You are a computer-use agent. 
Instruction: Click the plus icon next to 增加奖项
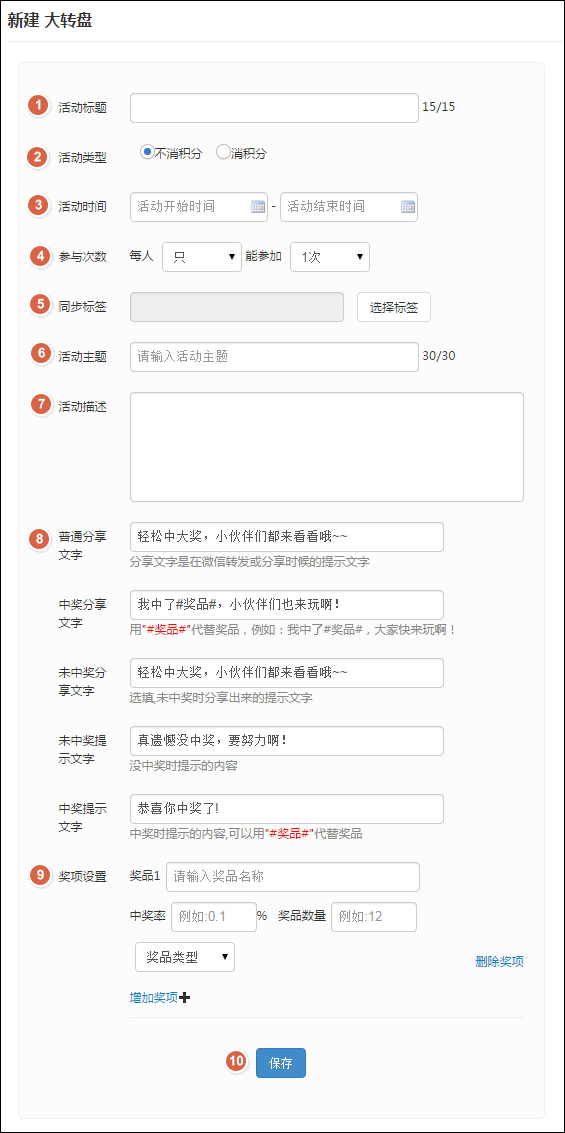pos(184,997)
